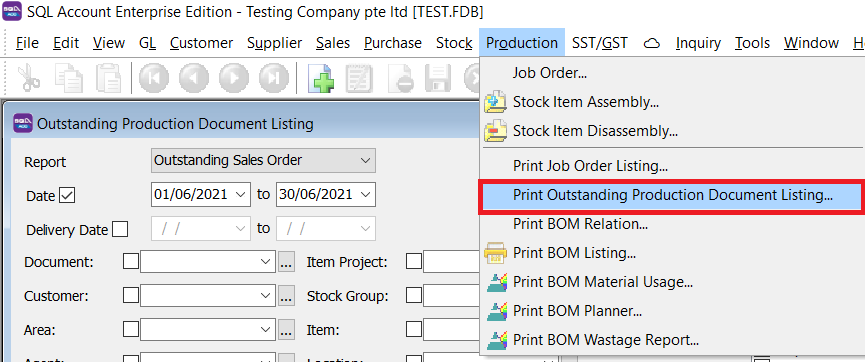The height and width of the screenshot is (362, 865).
Task: Open the Stock menu
Action: coord(454,43)
